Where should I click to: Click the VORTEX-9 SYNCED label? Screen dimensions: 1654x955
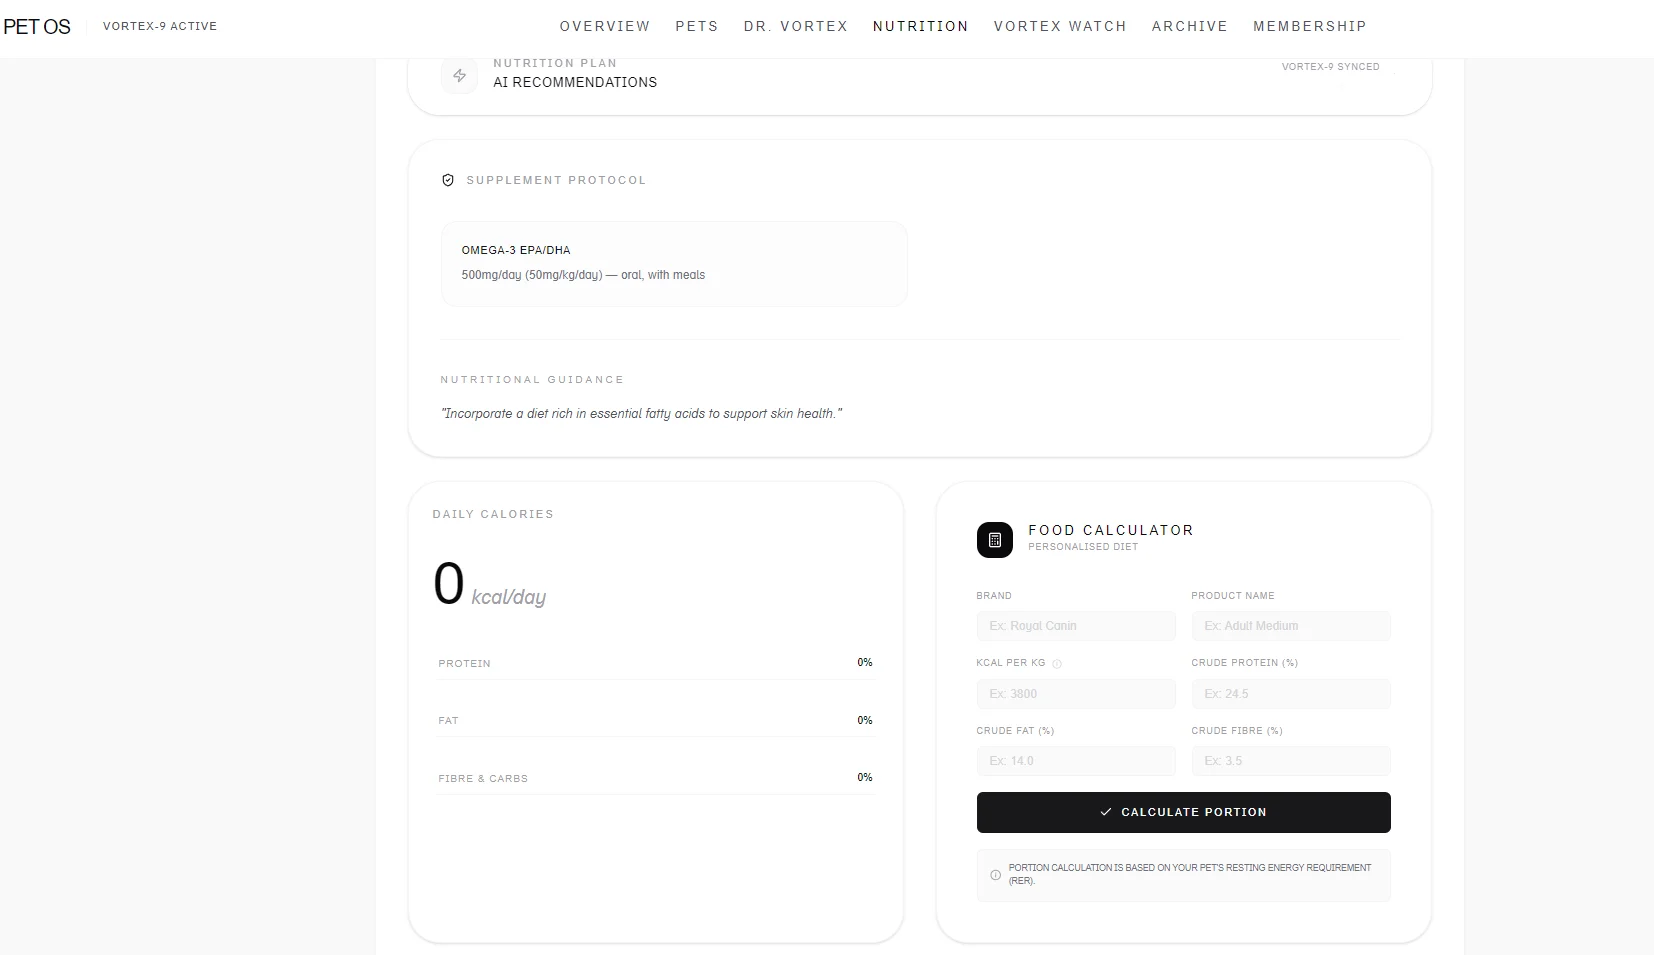click(x=1331, y=67)
